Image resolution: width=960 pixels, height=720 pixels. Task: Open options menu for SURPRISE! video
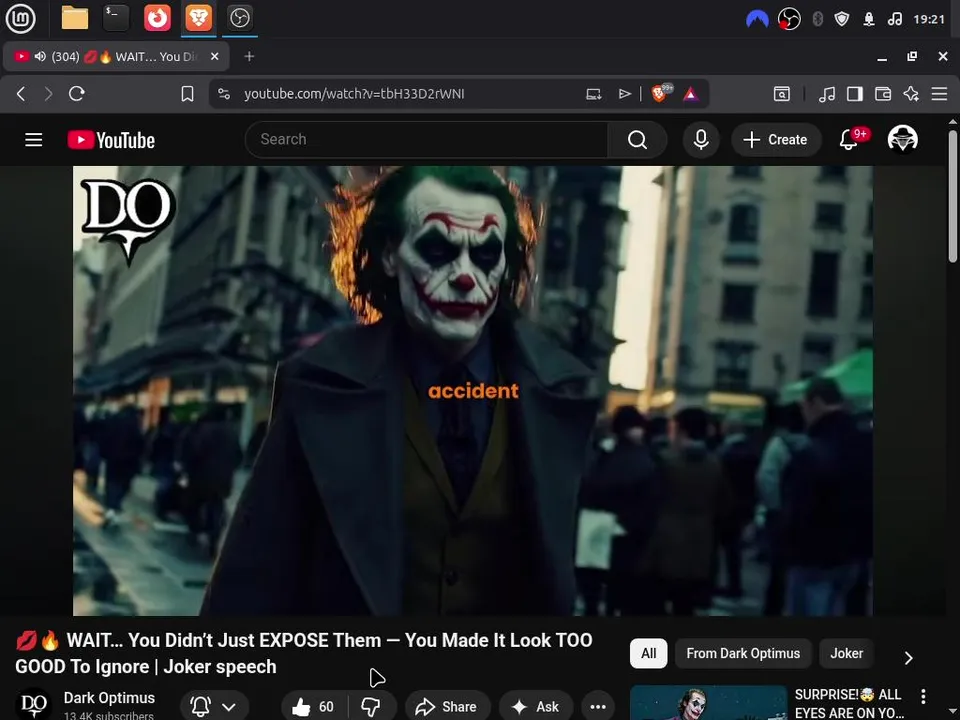click(923, 696)
